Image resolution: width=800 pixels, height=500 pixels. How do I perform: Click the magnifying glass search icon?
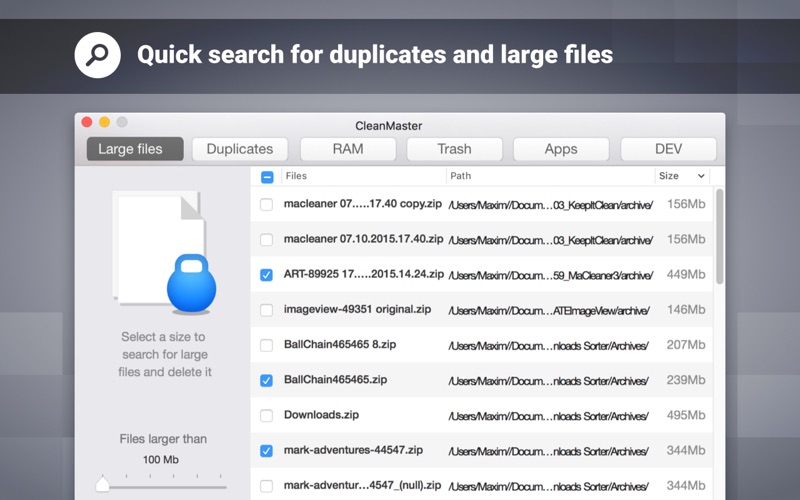(x=97, y=55)
